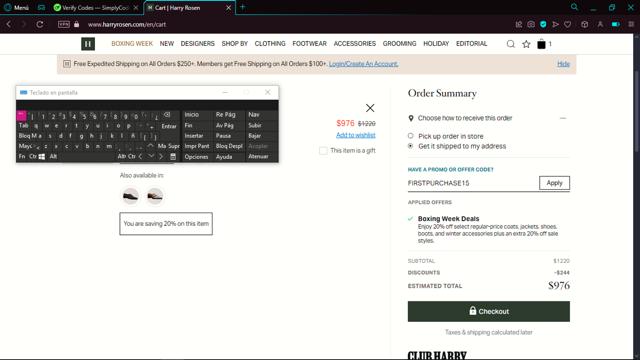Screen dimensions: 640x360
Task: Select Pick up order in store
Action: point(411,136)
